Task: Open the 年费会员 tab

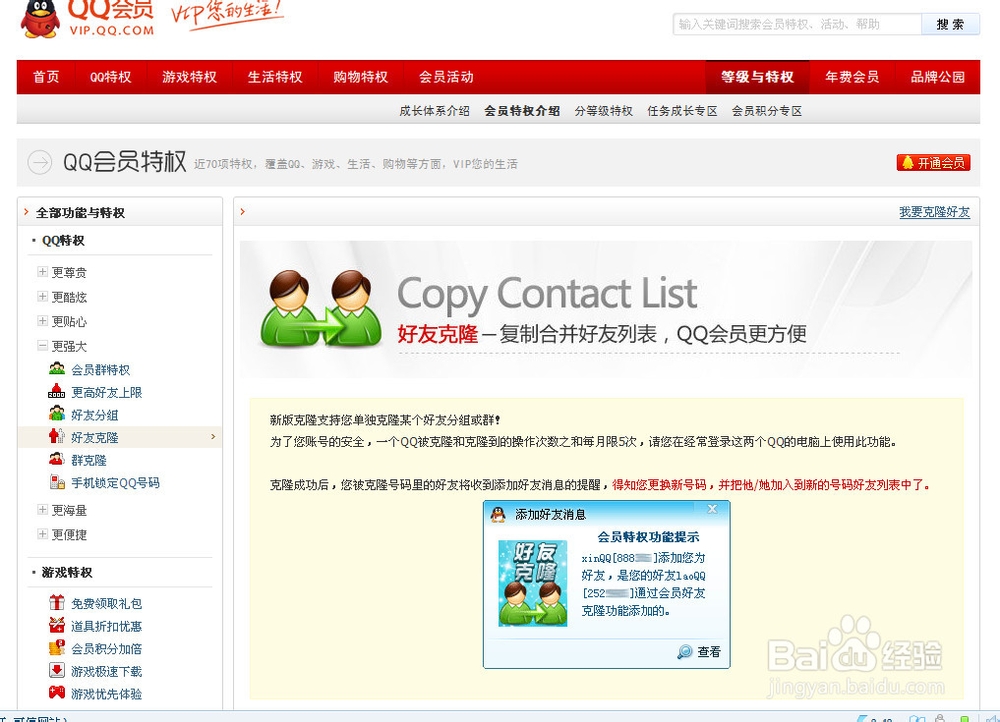Action: (x=852, y=77)
